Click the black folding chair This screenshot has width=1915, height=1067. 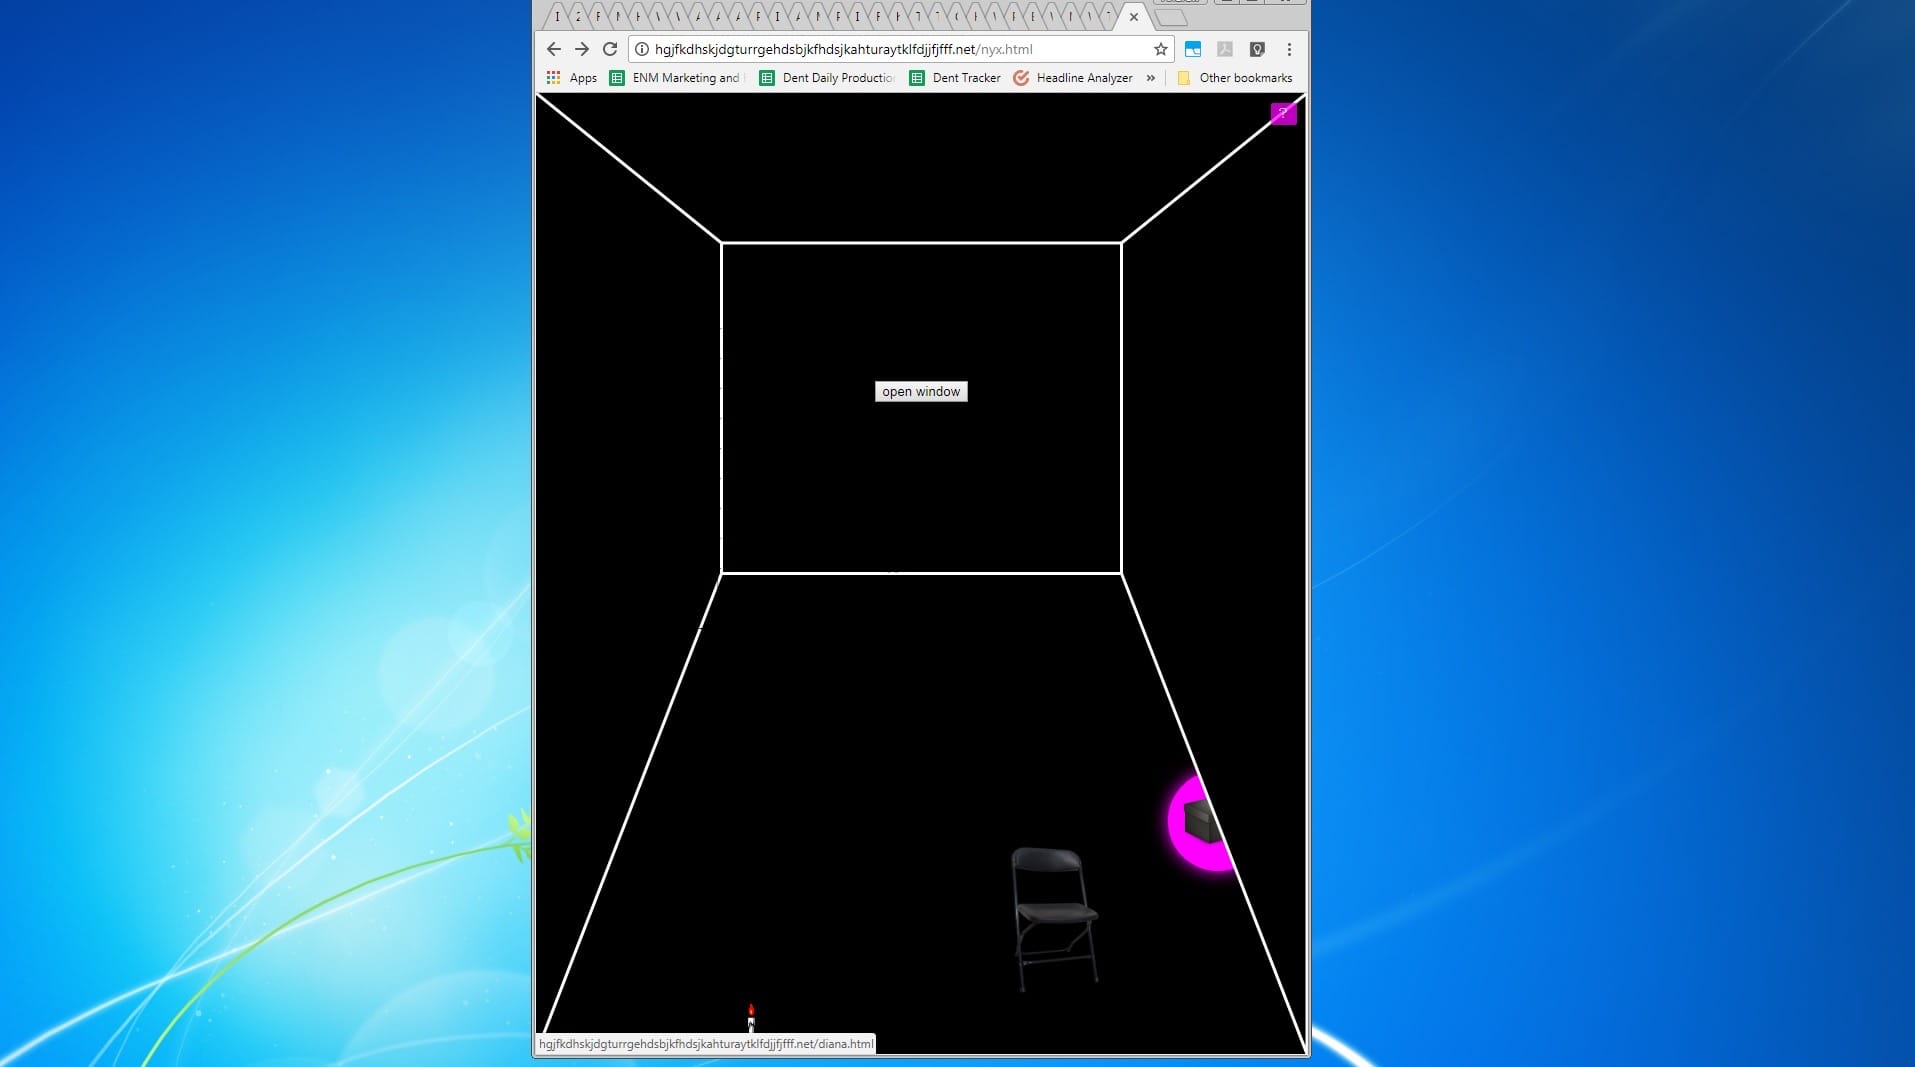point(1055,919)
